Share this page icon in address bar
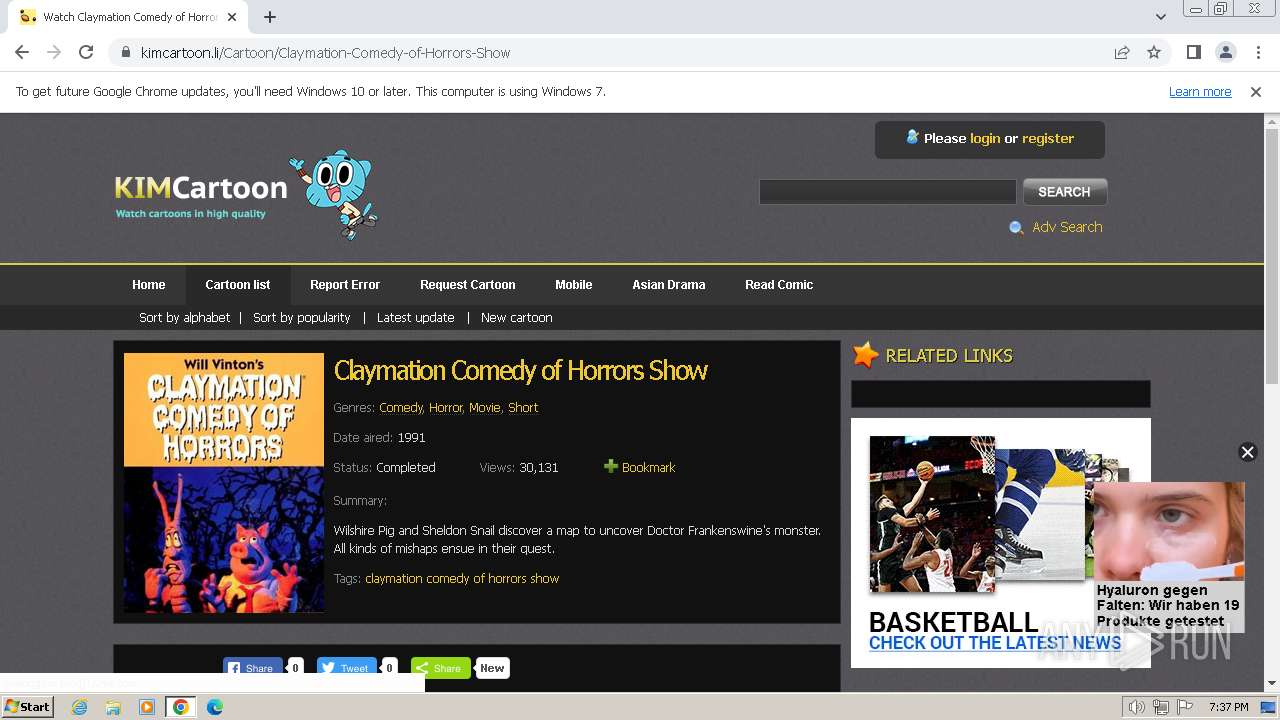This screenshot has height=720, width=1280. click(1122, 52)
